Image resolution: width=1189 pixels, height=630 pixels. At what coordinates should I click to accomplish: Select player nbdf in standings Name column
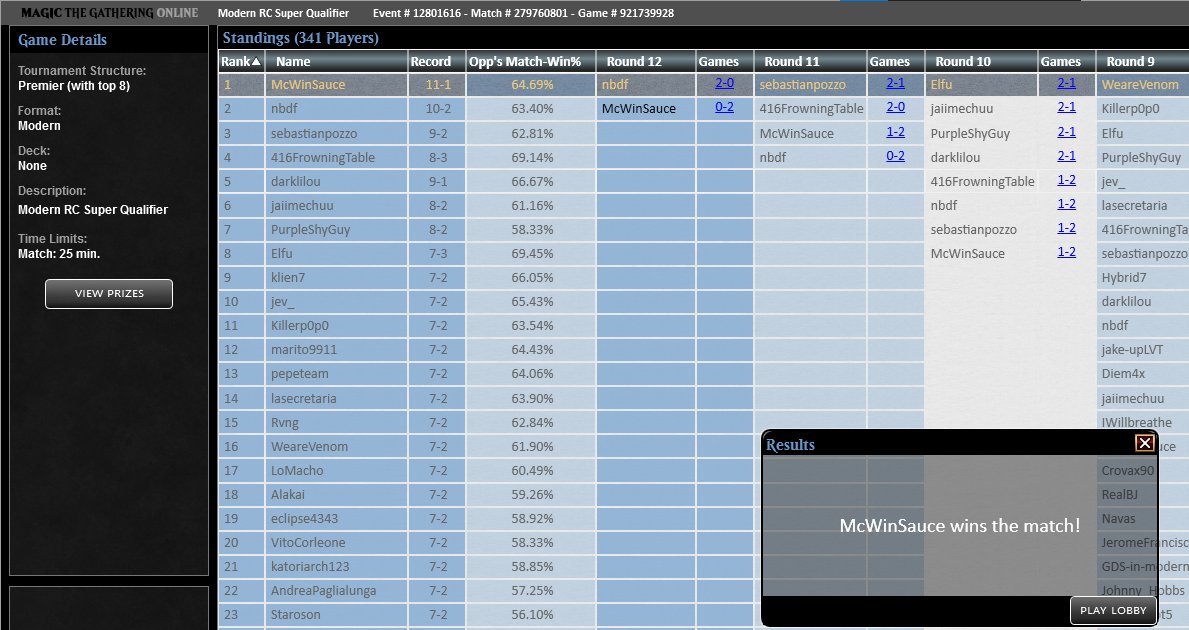[x=284, y=109]
